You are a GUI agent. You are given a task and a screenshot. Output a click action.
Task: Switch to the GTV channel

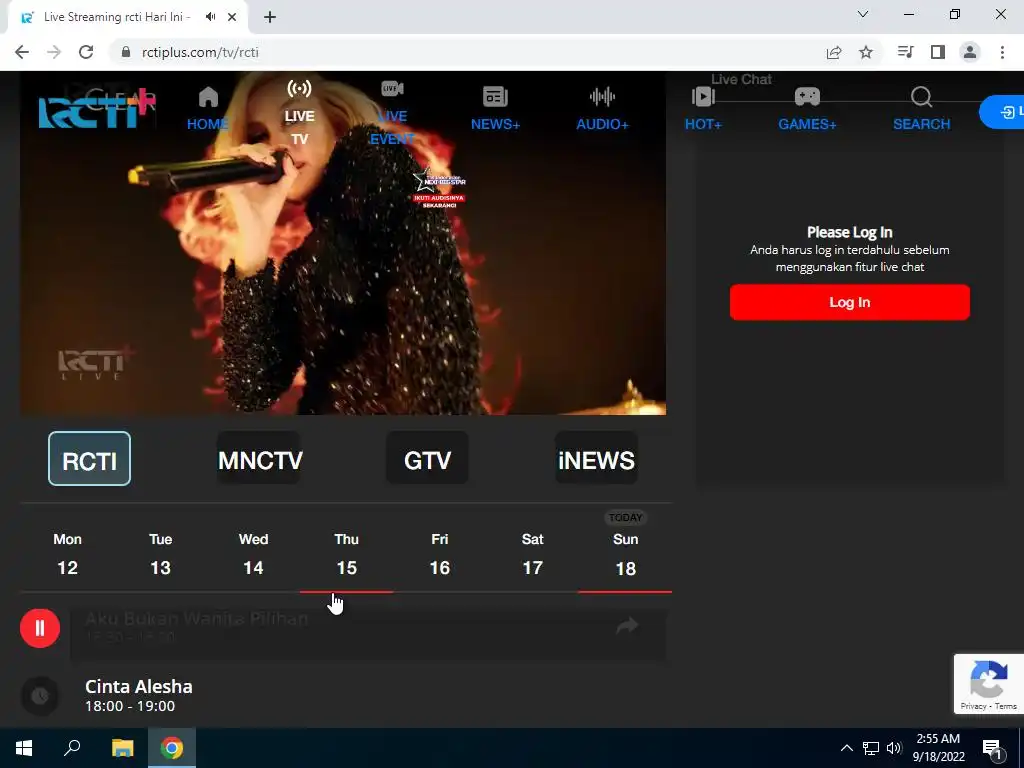pyautogui.click(x=427, y=458)
